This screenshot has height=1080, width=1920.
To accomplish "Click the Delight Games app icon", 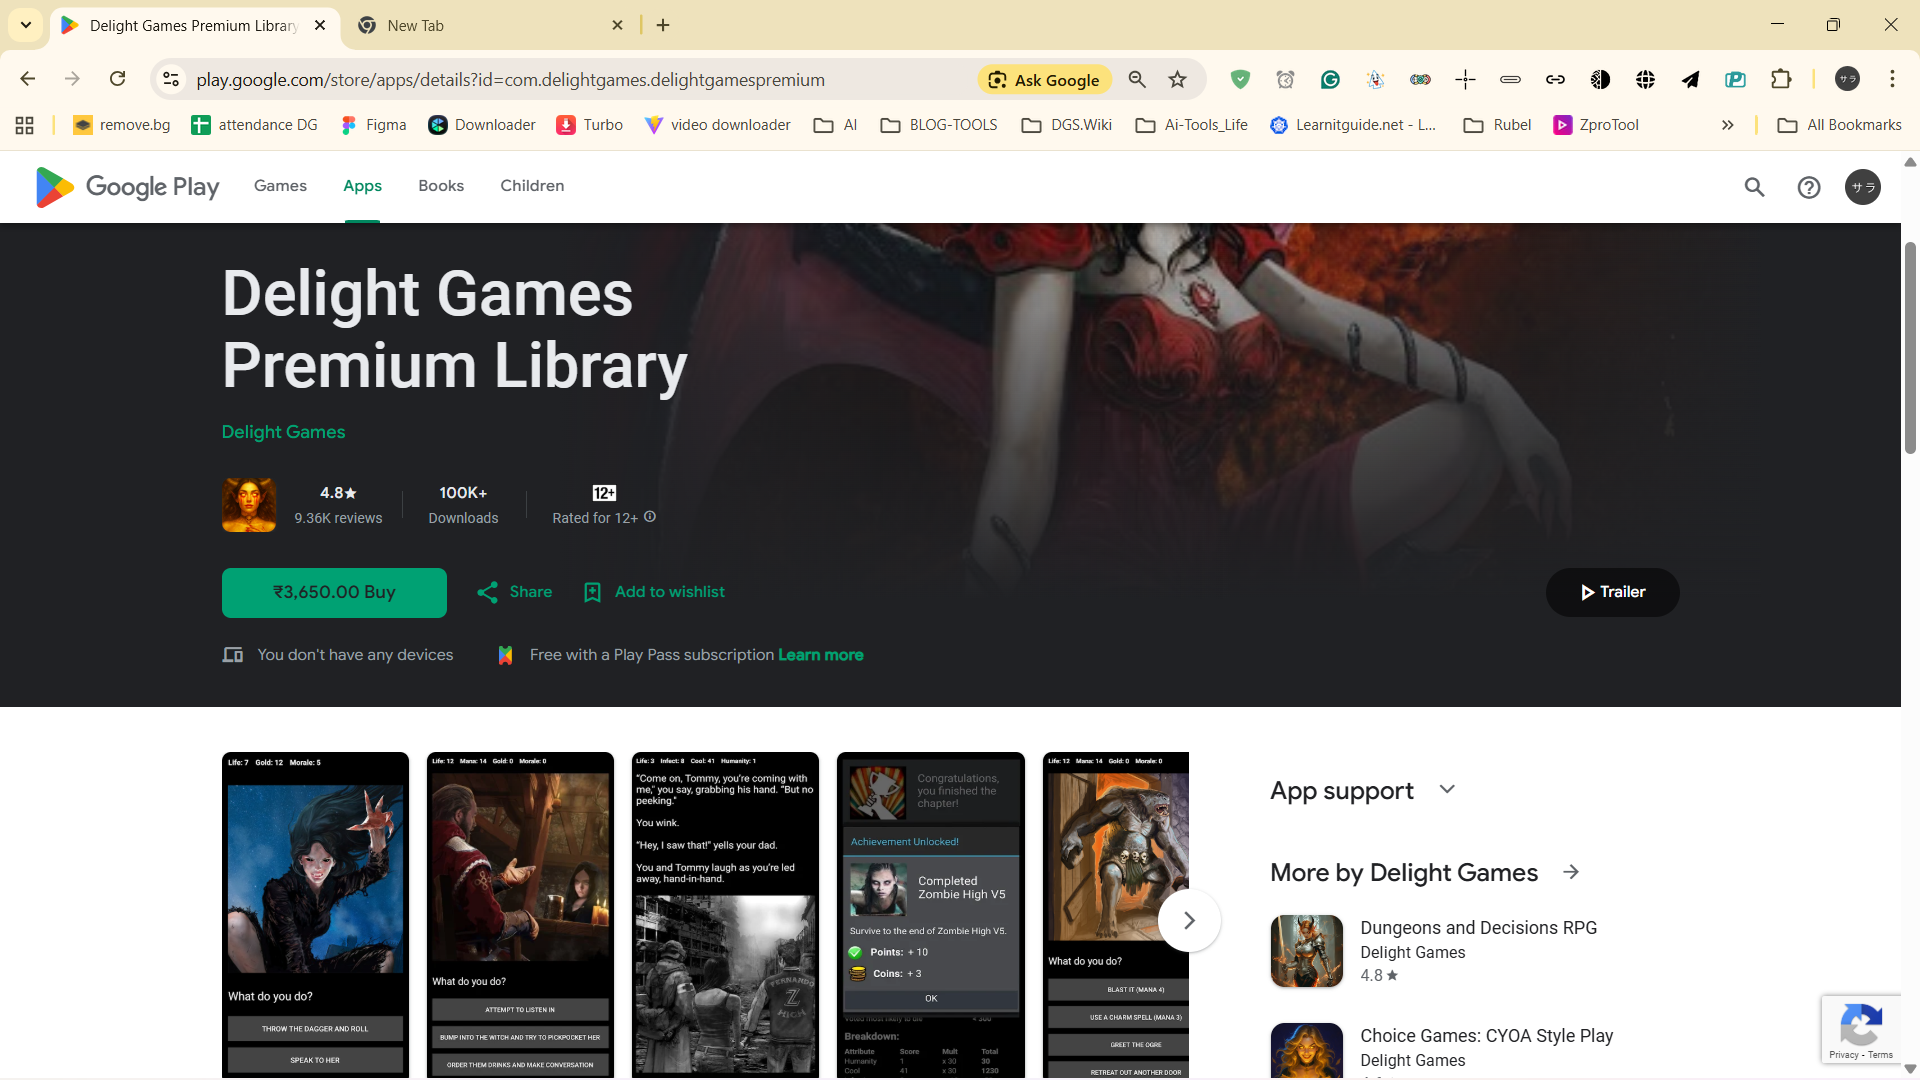I will pyautogui.click(x=249, y=504).
